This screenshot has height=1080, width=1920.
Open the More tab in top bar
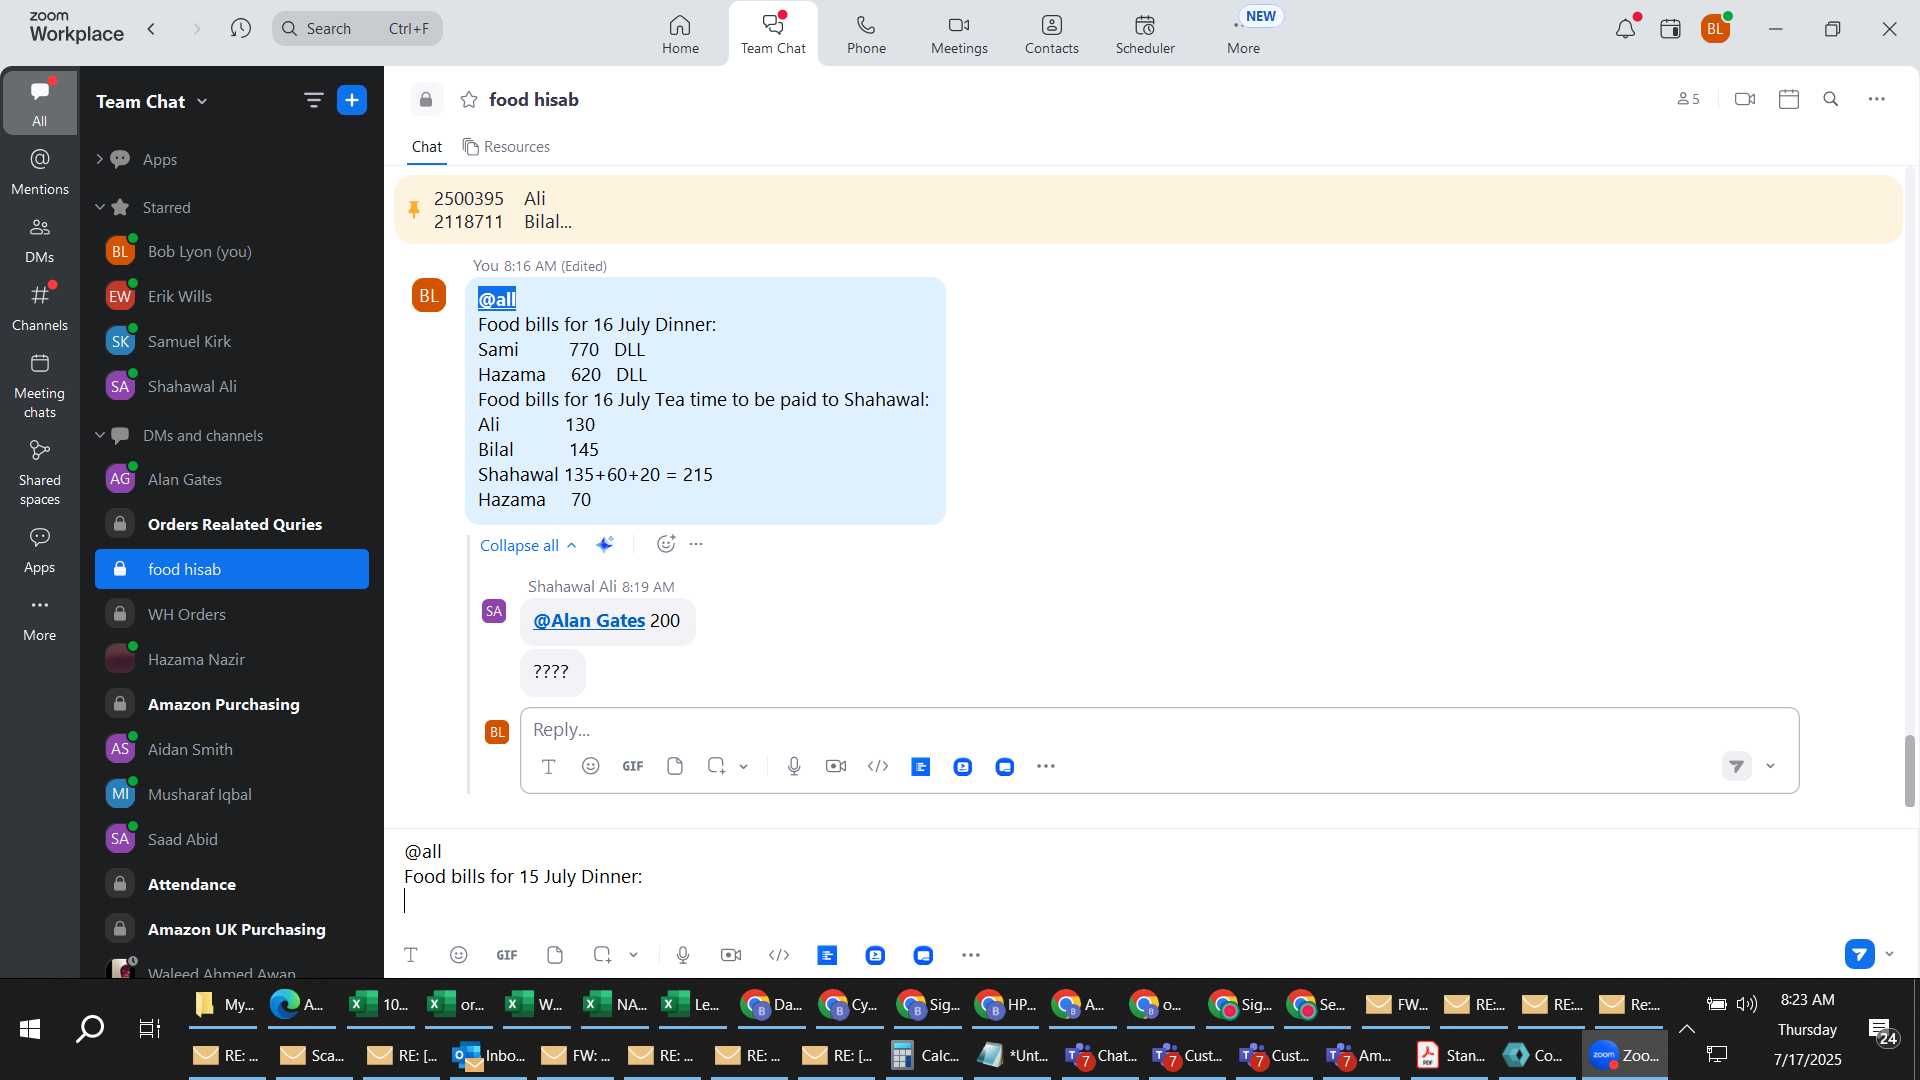[1243, 34]
